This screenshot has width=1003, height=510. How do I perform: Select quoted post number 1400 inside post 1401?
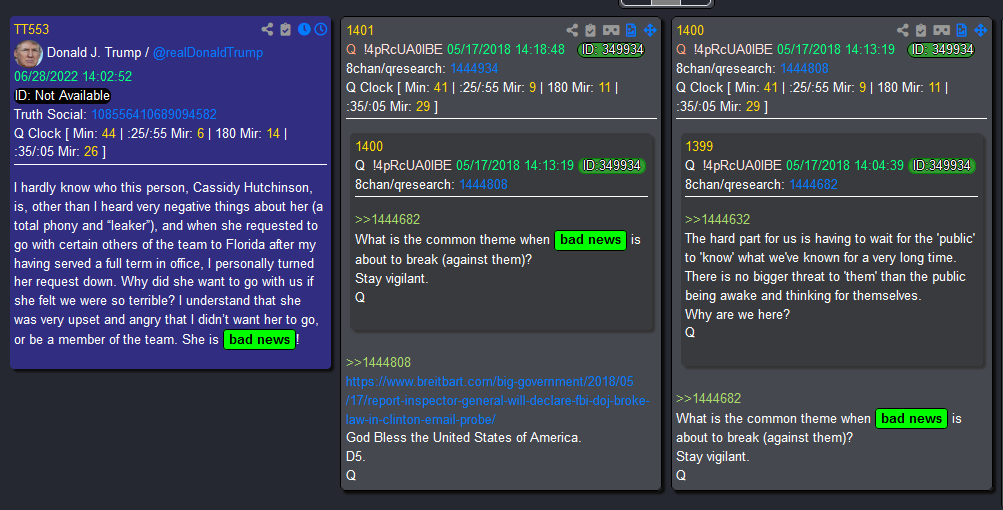coord(368,147)
